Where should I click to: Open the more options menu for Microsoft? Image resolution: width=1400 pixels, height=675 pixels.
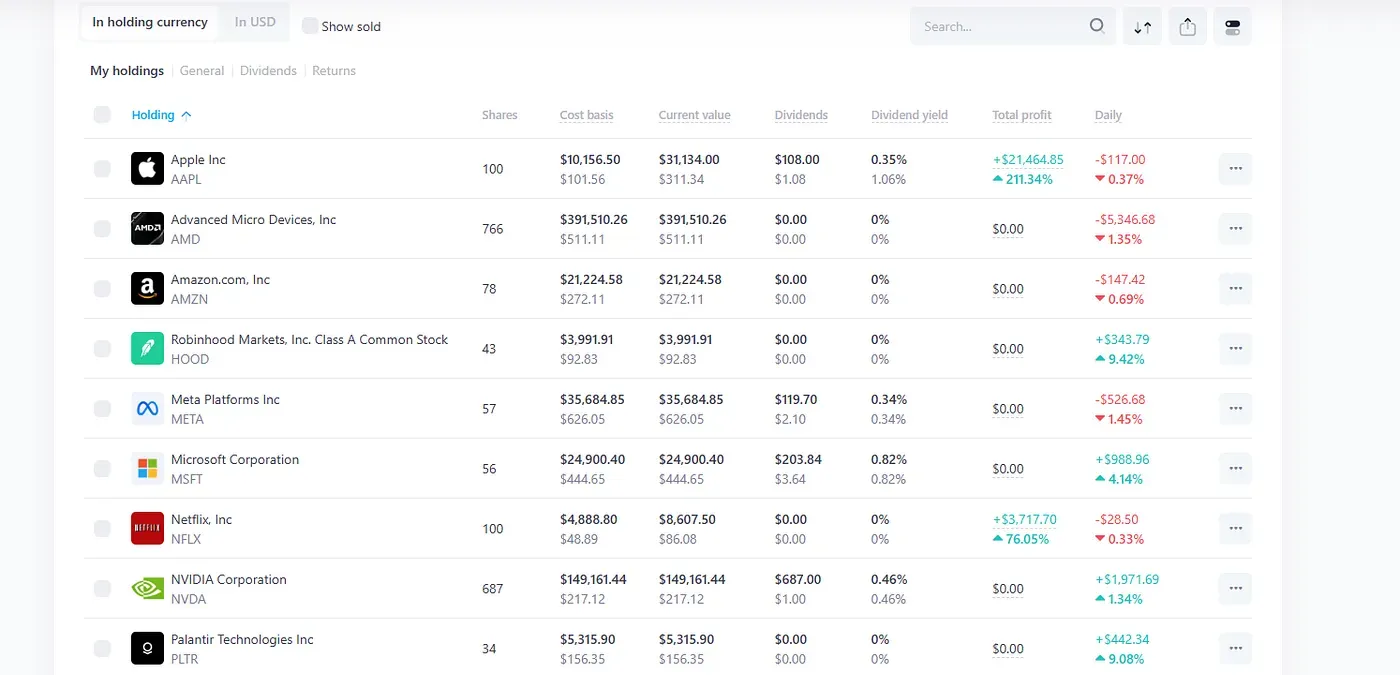[1235, 469]
